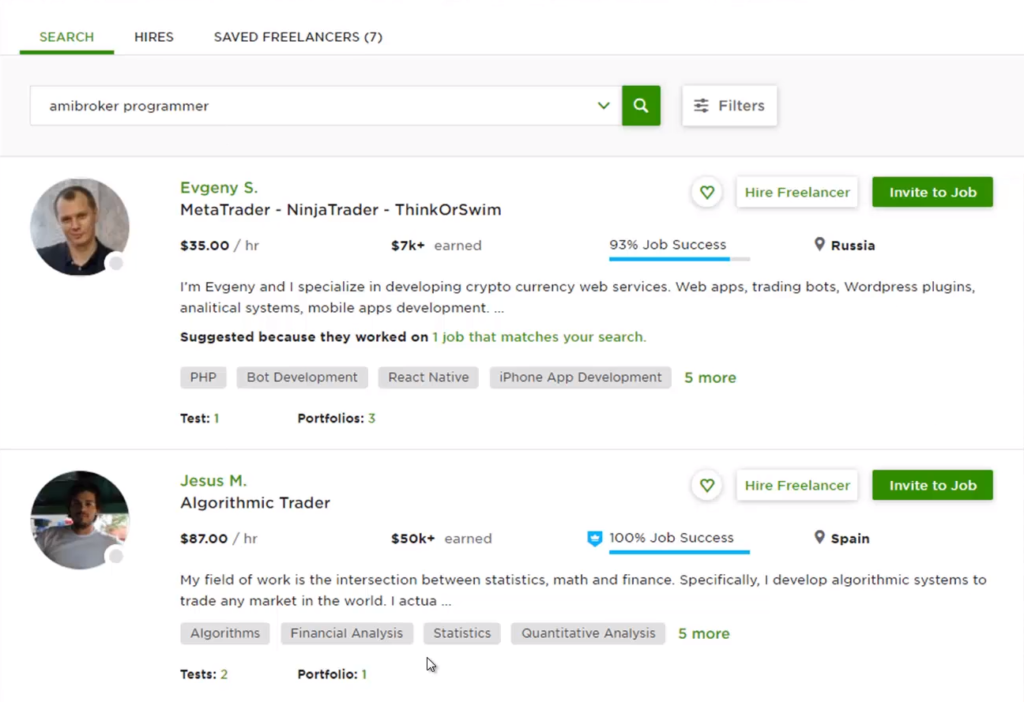
Task: Expand '5 more' skills for Jesus M.
Action: coord(704,634)
